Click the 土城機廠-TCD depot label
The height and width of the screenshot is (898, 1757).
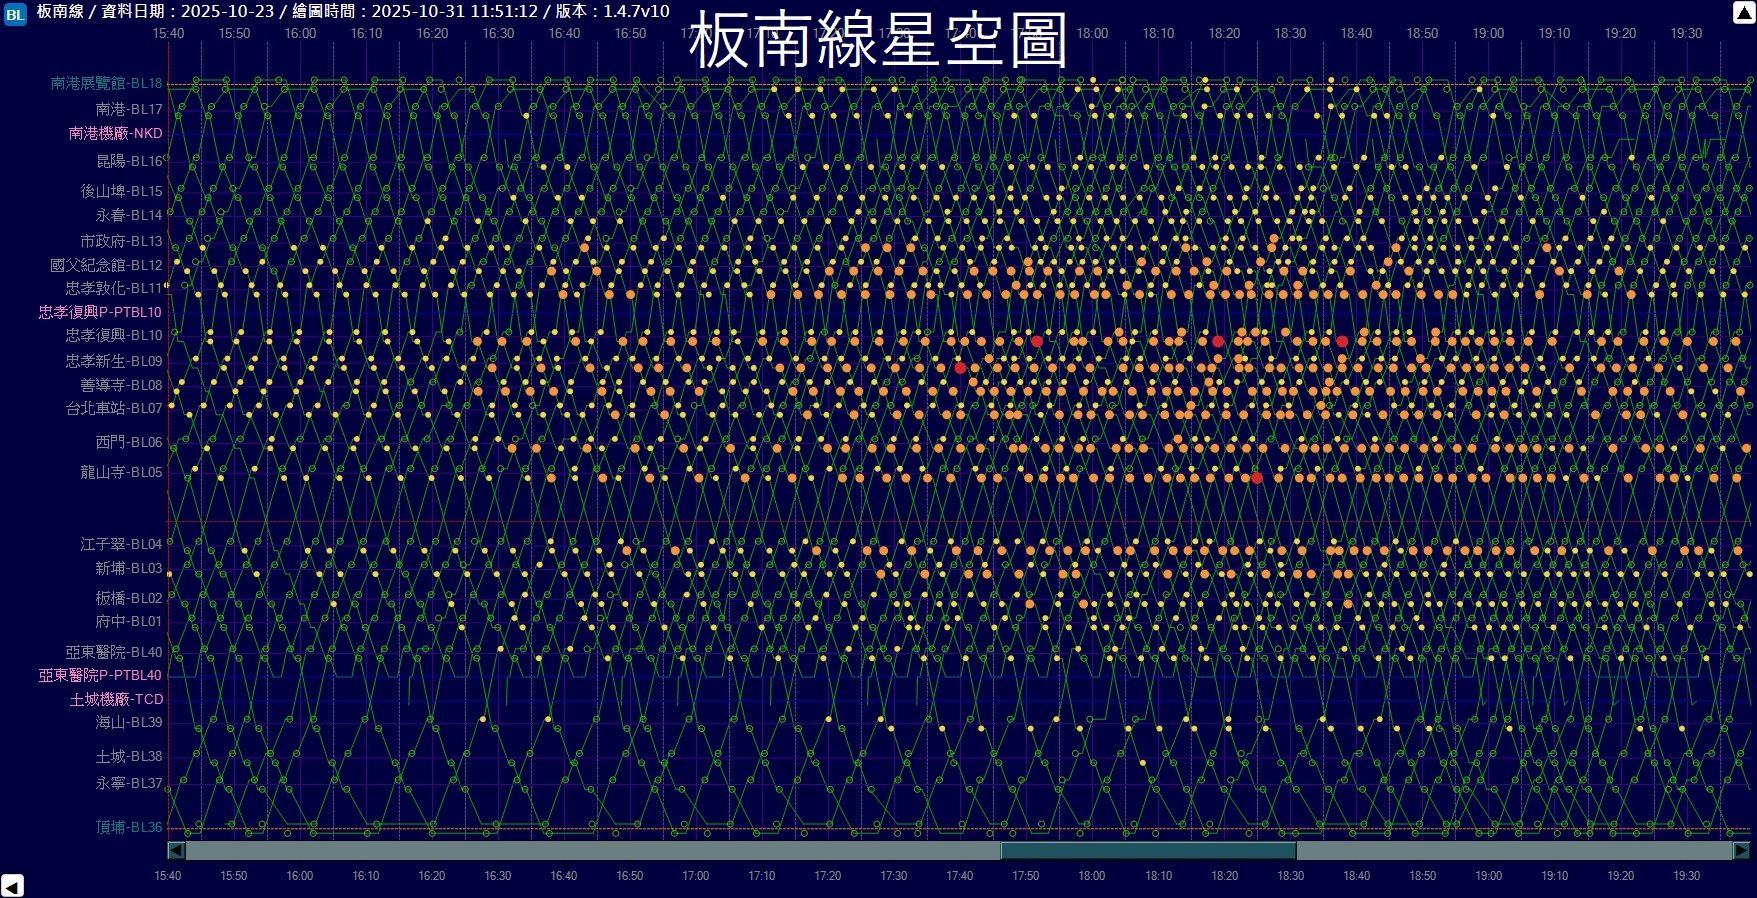[116, 699]
